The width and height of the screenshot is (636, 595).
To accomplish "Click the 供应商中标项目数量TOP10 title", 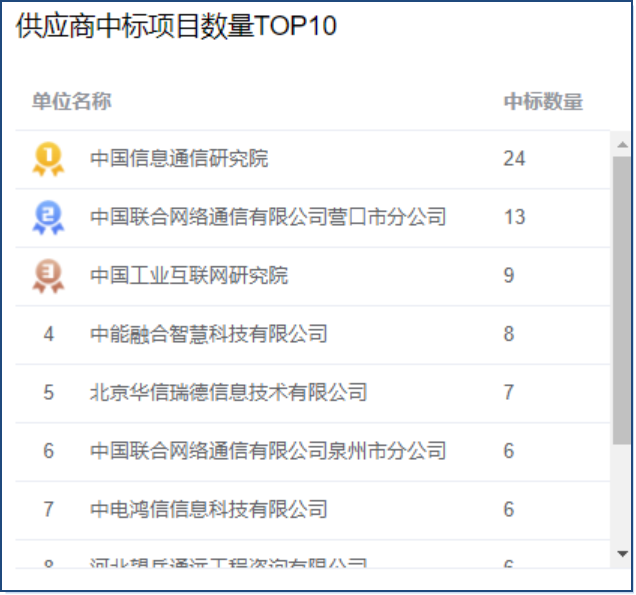I will pyautogui.click(x=176, y=26).
